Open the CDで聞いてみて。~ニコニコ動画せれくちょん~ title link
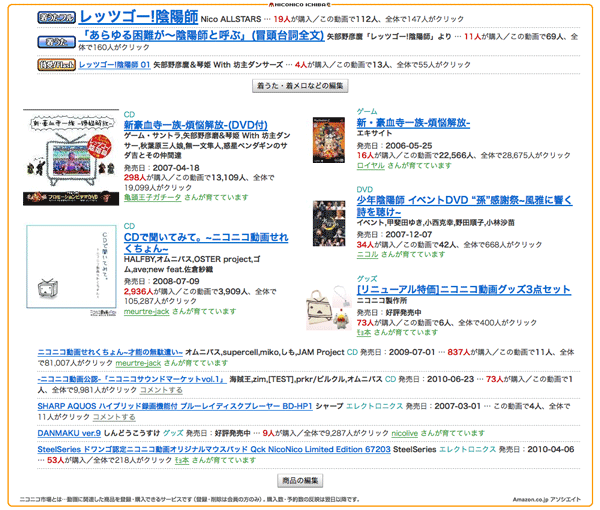 click(206, 243)
